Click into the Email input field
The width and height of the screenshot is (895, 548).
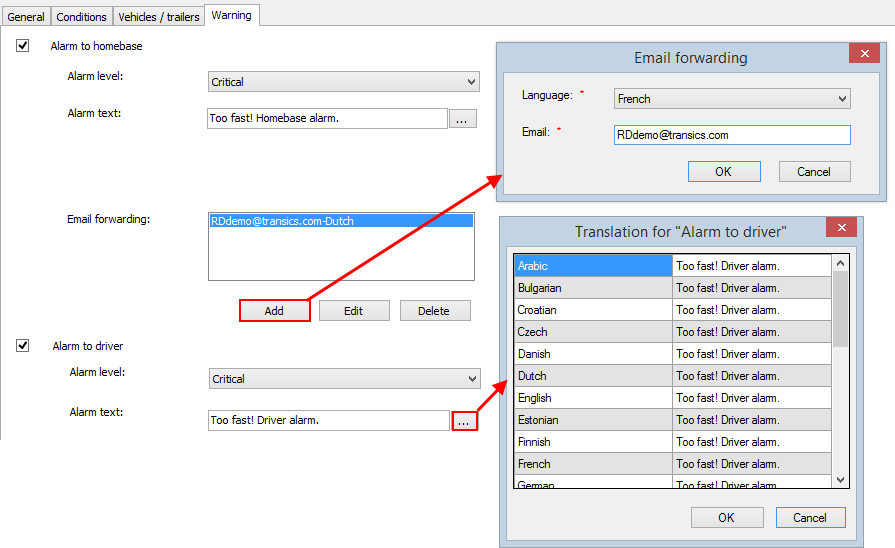(732, 135)
